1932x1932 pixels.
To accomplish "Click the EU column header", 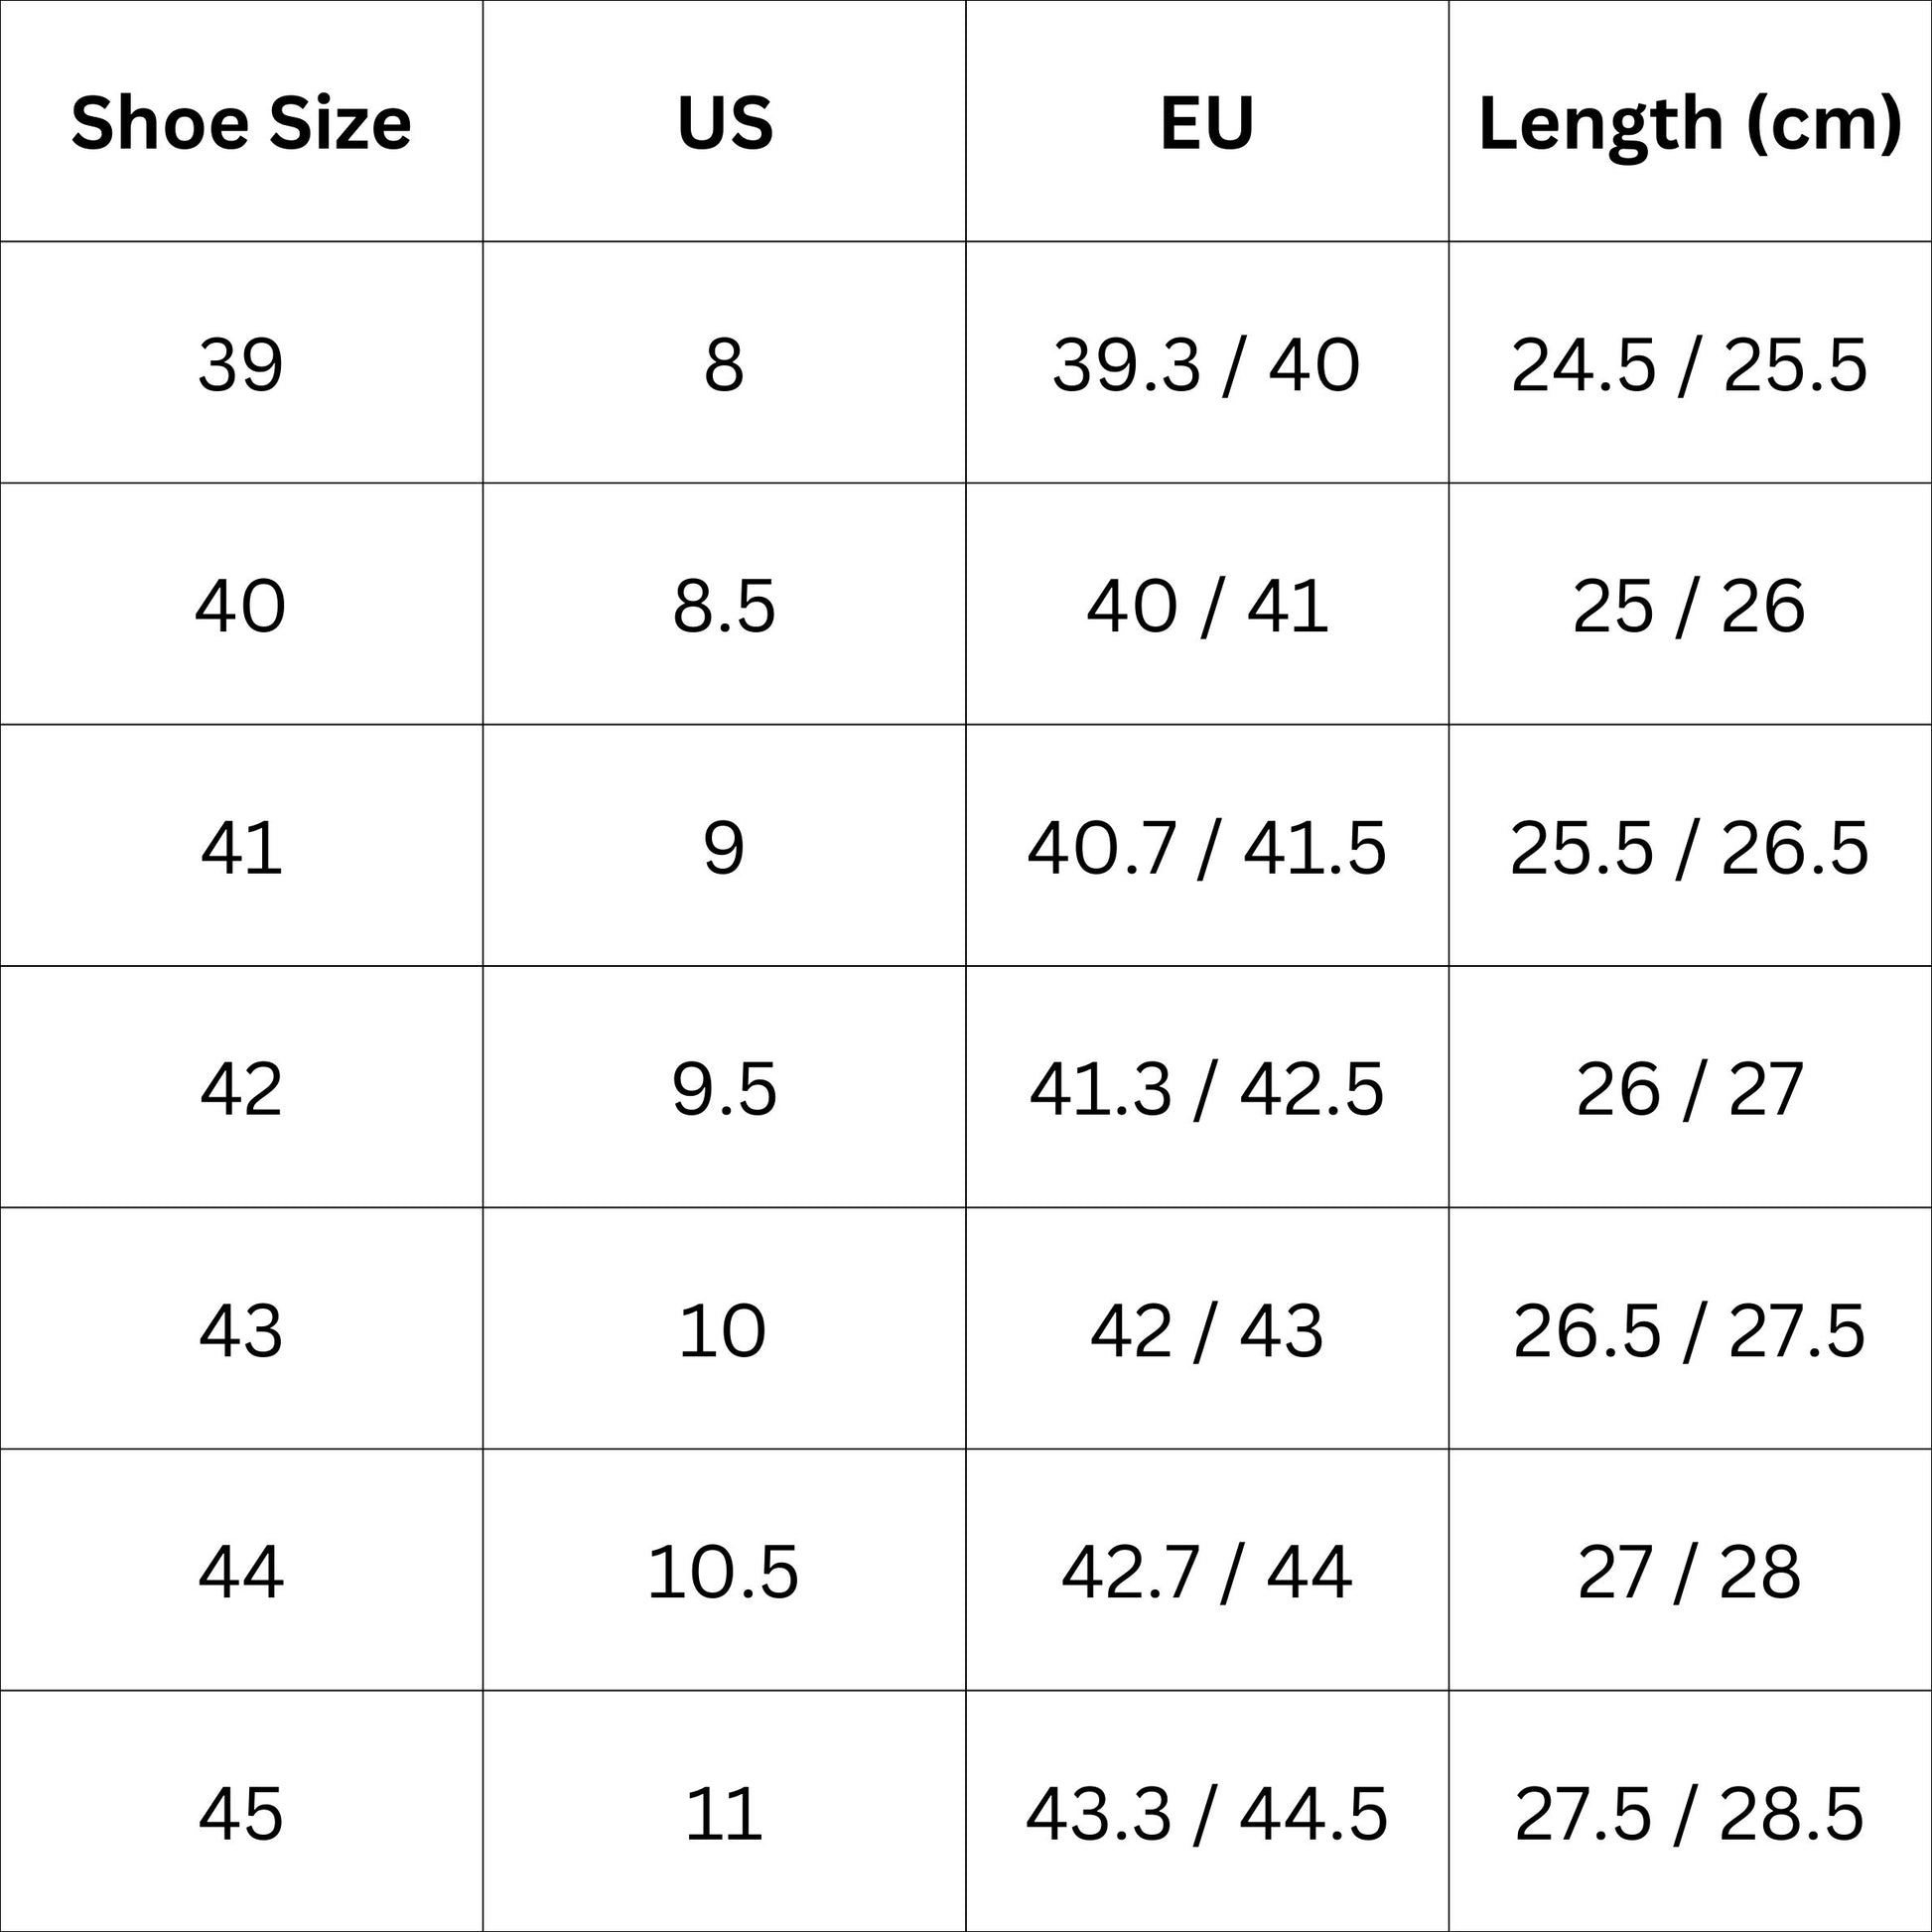I will click(x=1207, y=123).
